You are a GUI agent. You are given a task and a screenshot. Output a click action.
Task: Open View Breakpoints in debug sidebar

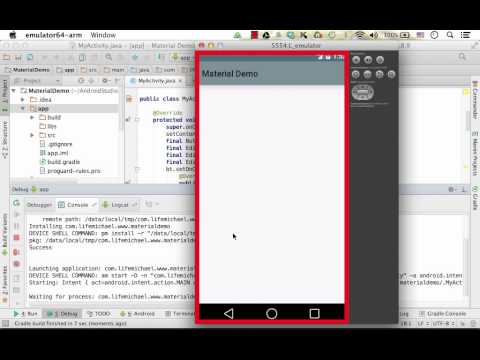pyautogui.click(x=16, y=252)
